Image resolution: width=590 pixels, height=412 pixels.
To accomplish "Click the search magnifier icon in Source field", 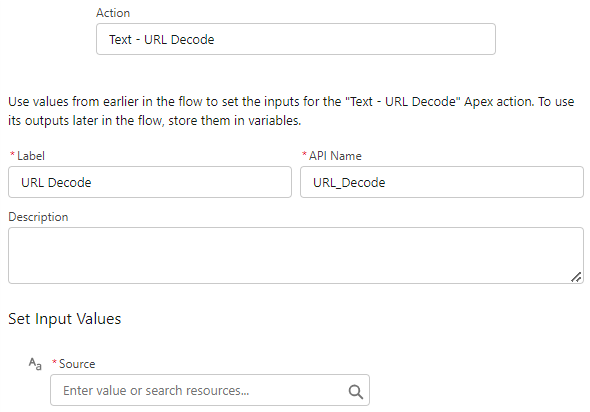I will (x=356, y=392).
